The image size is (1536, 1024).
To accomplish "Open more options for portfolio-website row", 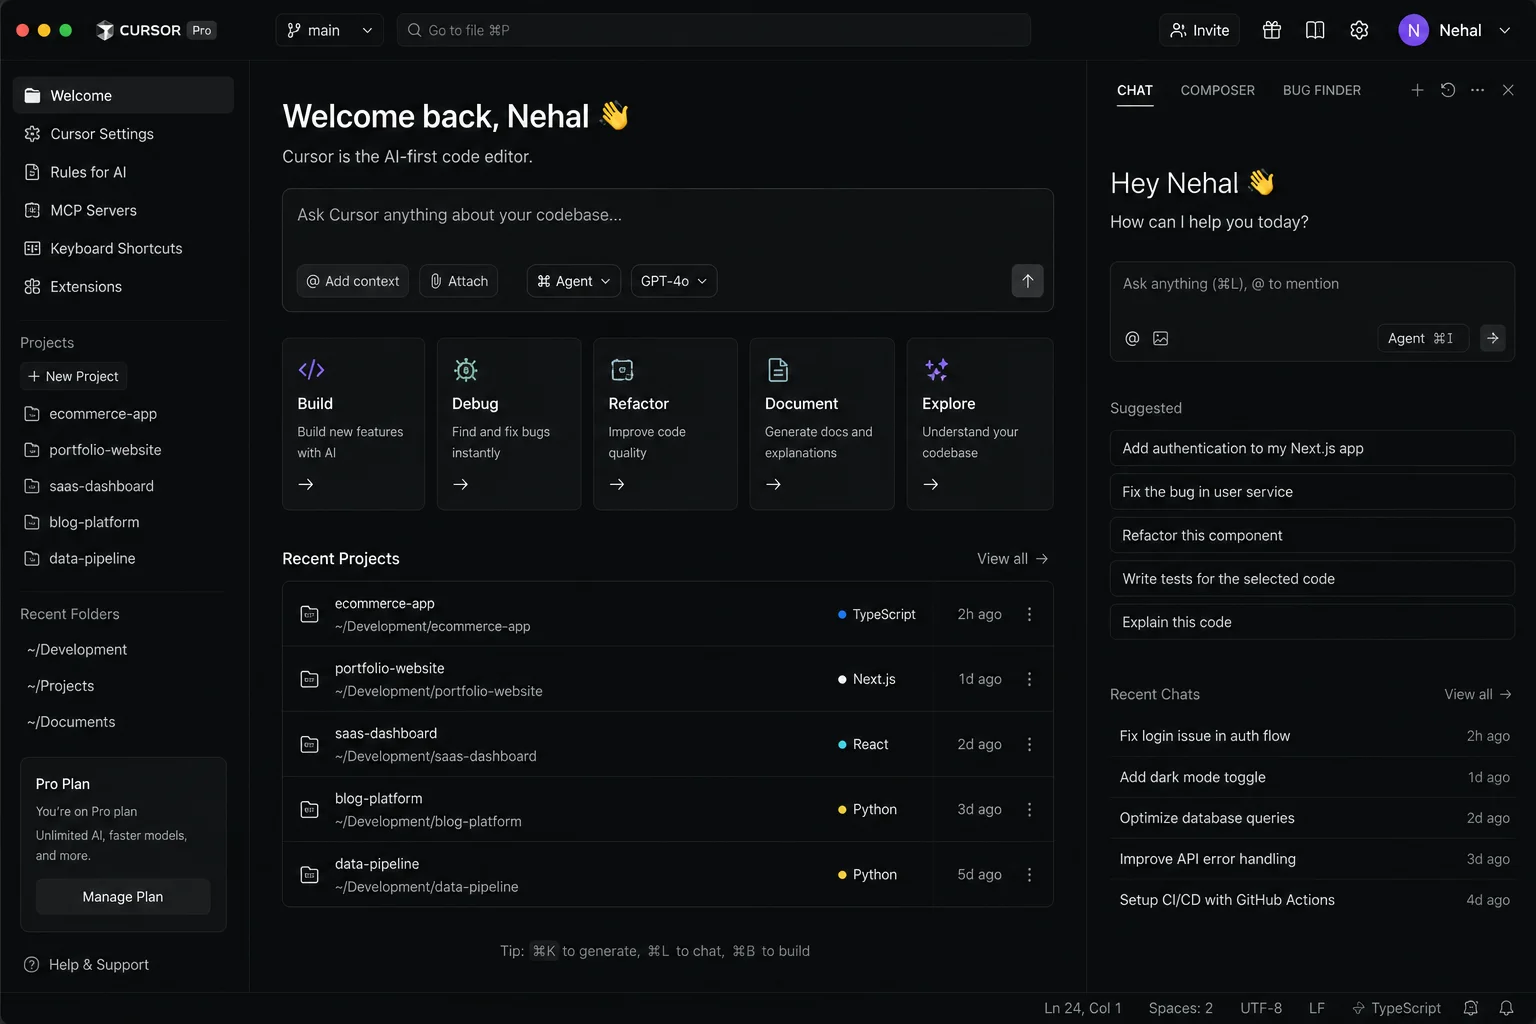I will click(1029, 679).
